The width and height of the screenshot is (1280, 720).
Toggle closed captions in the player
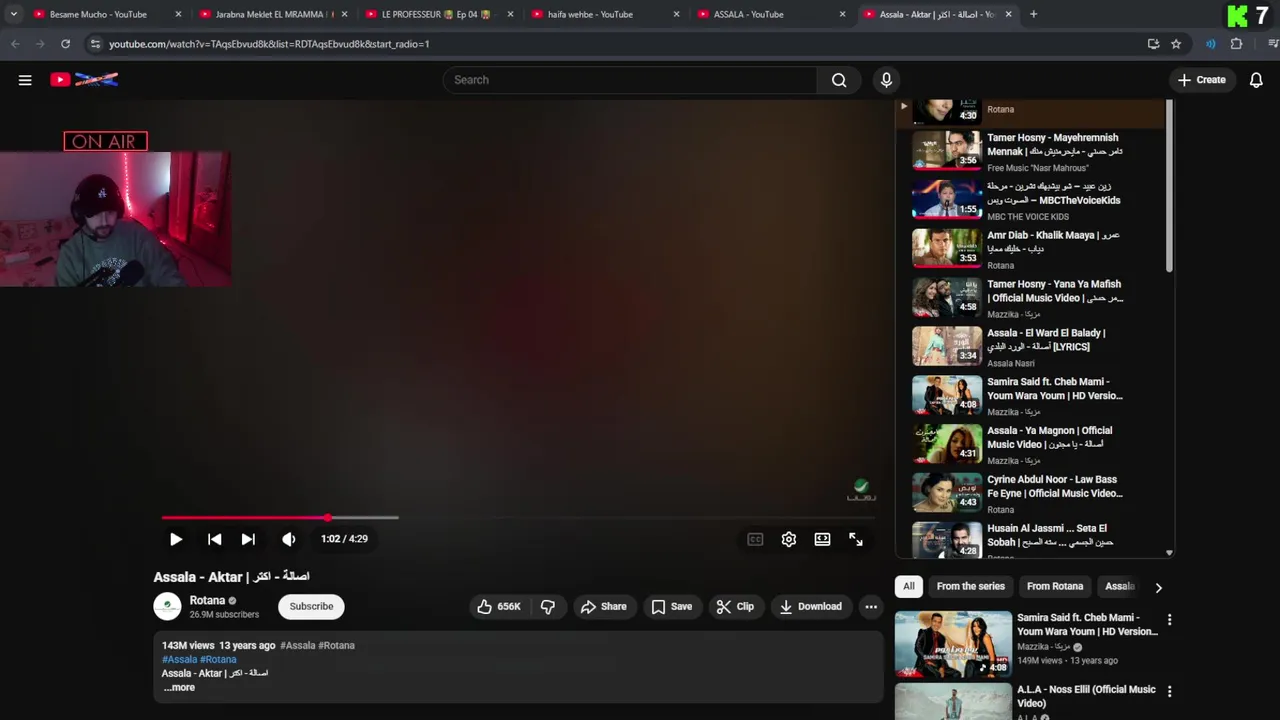click(755, 539)
